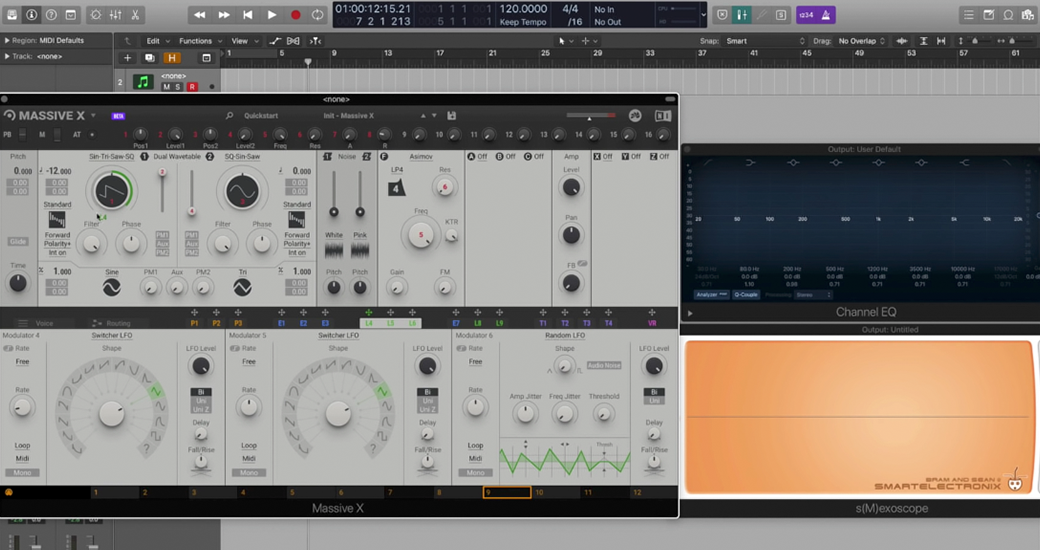Select the VR modulator tab

652,323
